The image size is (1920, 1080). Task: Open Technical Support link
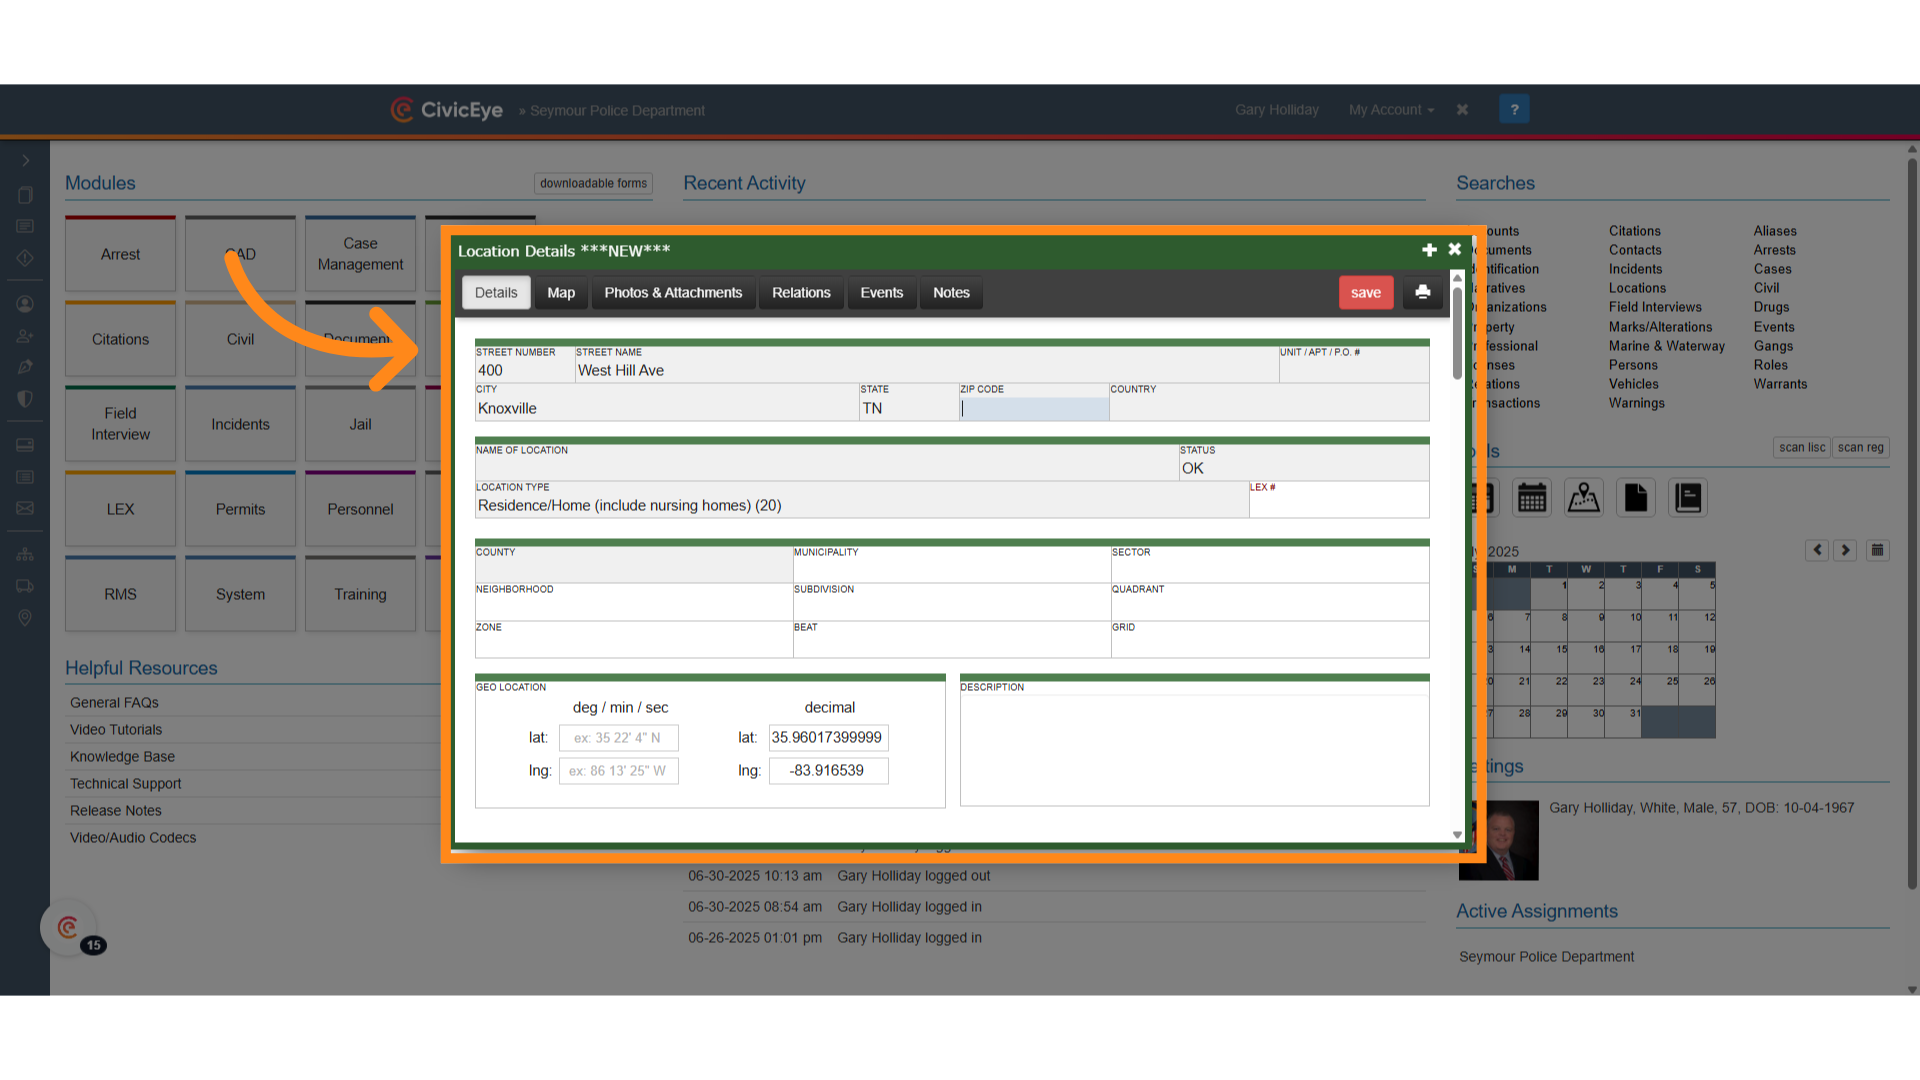click(x=126, y=784)
